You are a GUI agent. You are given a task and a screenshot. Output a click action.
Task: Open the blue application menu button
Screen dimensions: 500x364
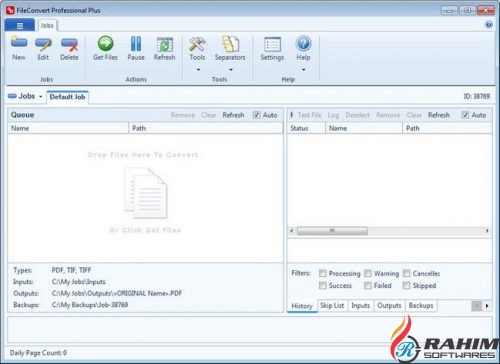(x=20, y=25)
